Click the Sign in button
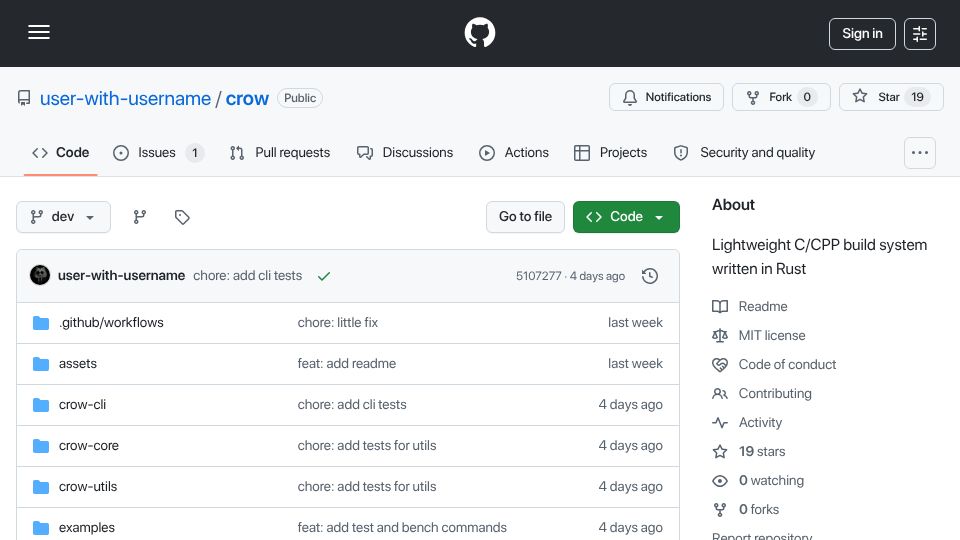The height and width of the screenshot is (540, 960). click(862, 34)
